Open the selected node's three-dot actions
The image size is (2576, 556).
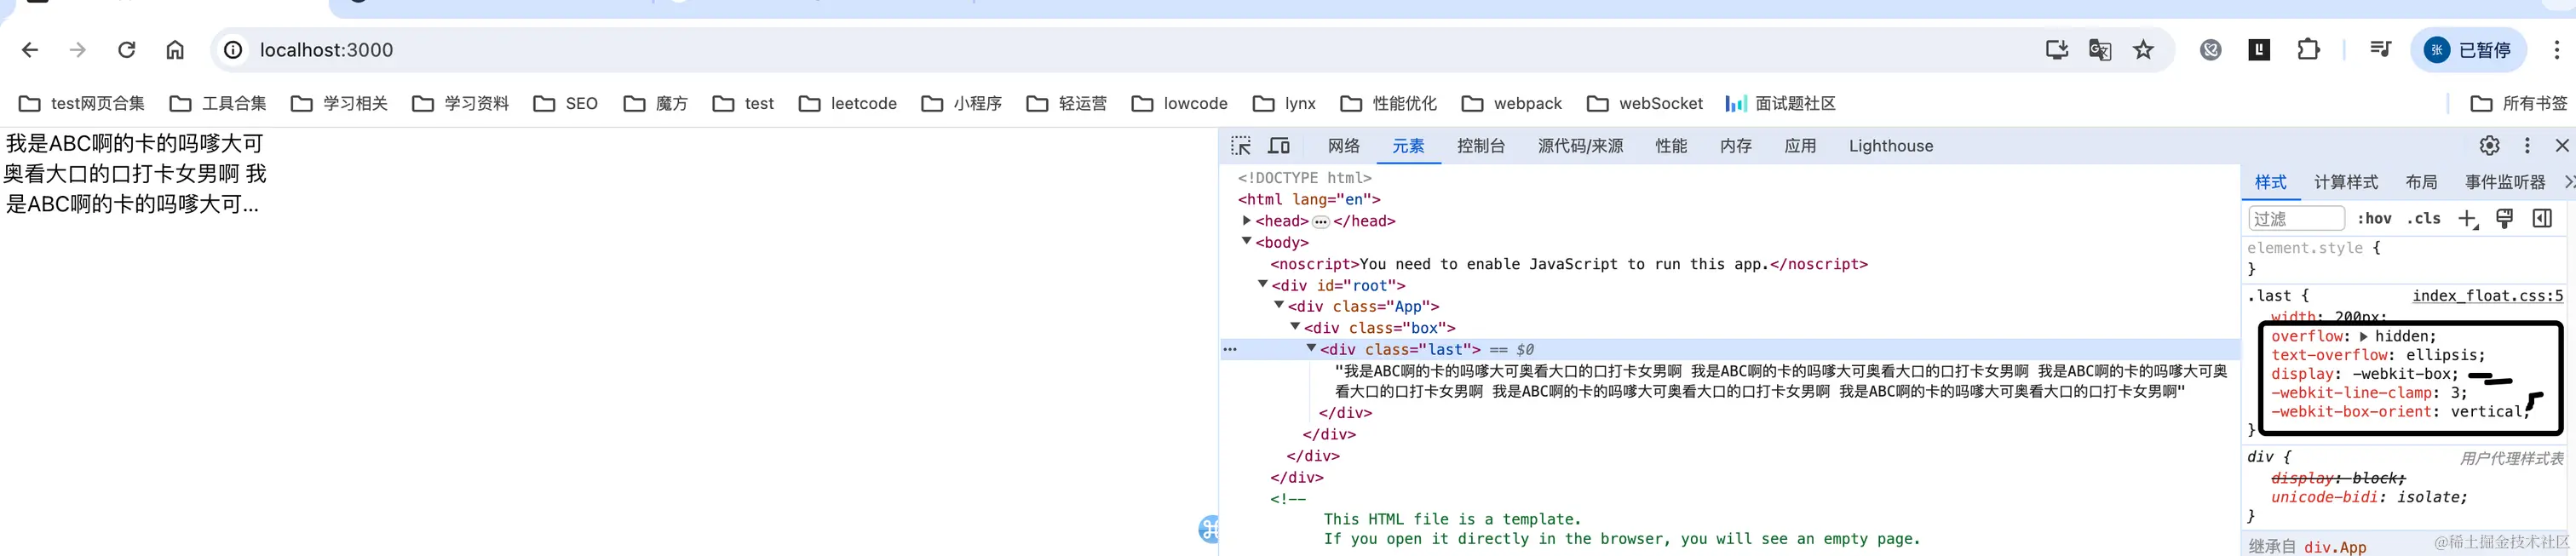pos(1230,350)
